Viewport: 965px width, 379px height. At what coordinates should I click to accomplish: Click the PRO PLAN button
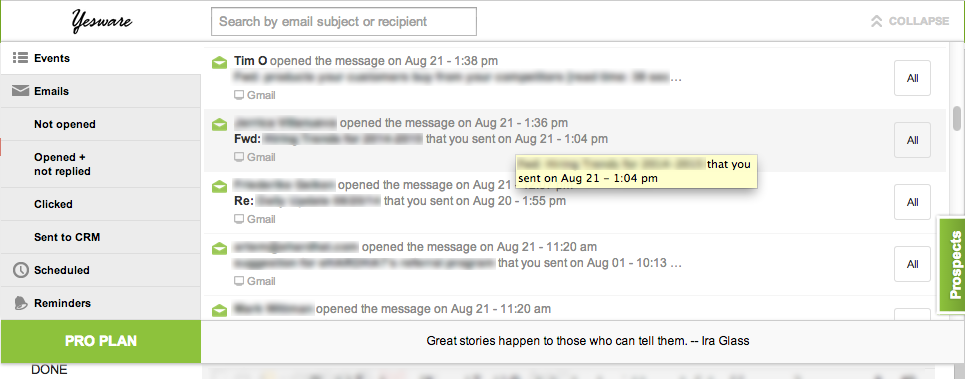(x=101, y=341)
